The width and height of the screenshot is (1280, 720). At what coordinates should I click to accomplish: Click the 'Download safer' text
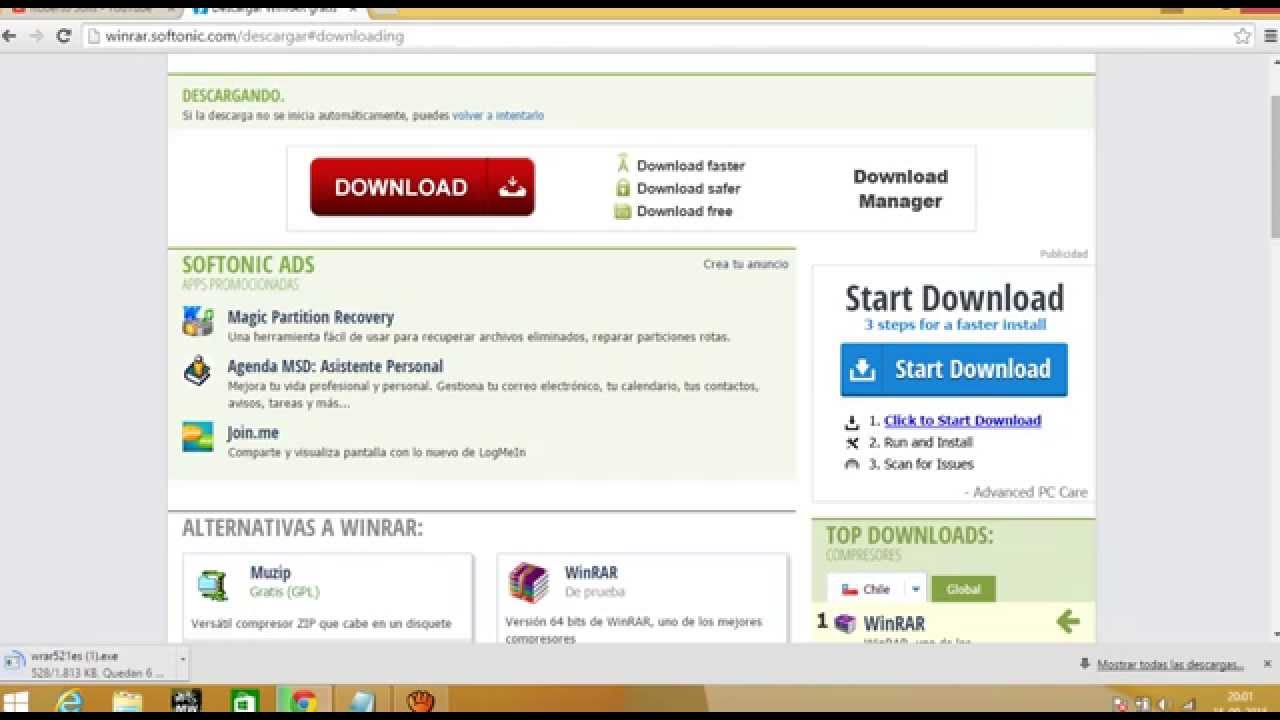click(689, 188)
